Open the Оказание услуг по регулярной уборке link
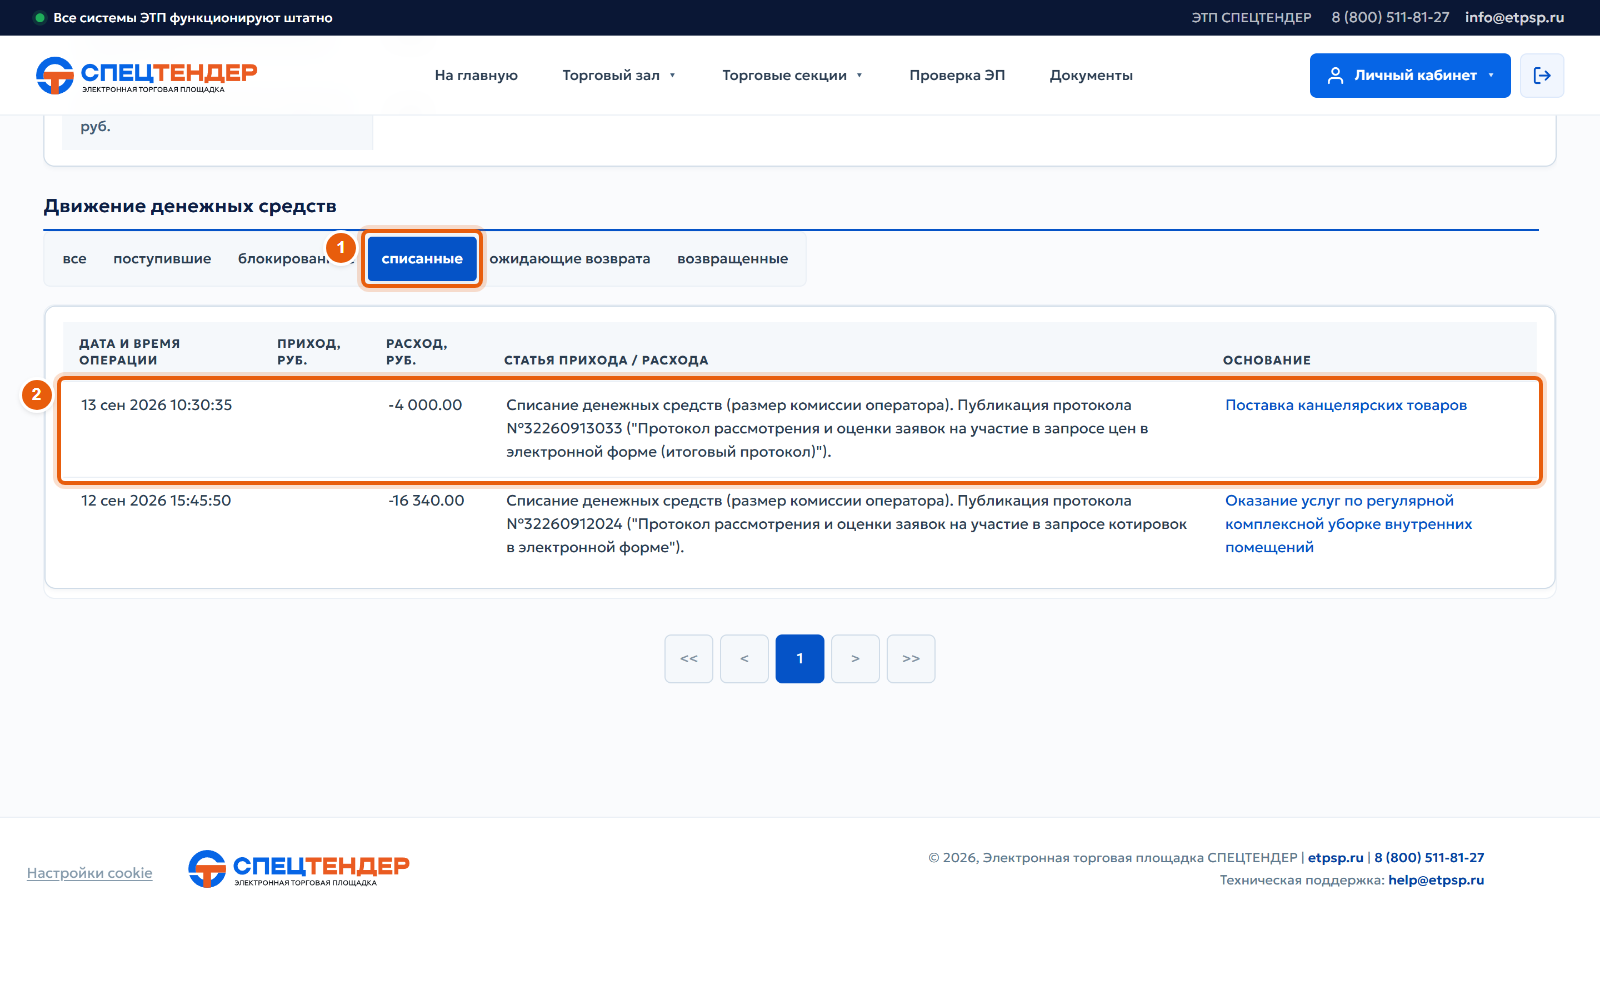 tap(1349, 524)
